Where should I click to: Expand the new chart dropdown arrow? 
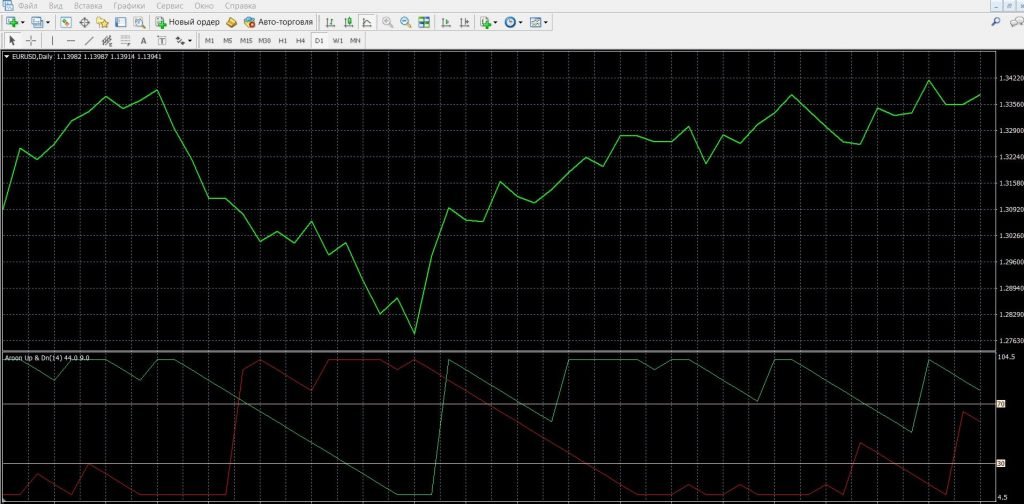coord(23,21)
